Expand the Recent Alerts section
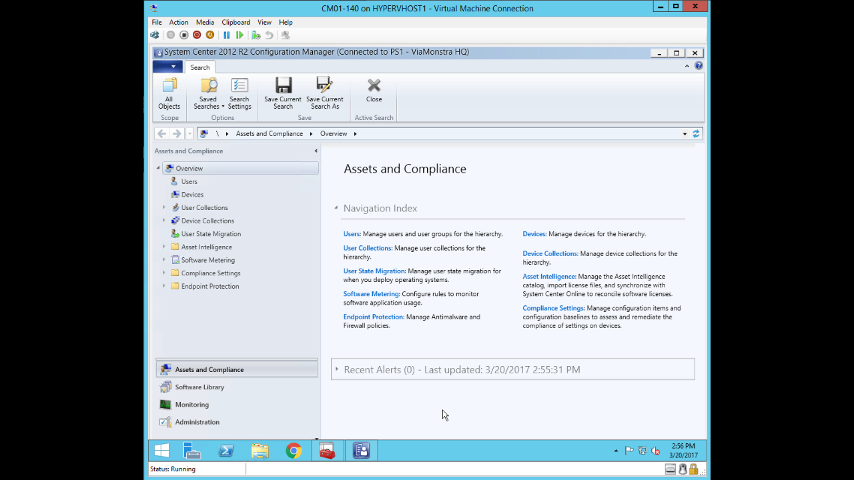Viewport: 854px width, 480px height. click(337, 370)
